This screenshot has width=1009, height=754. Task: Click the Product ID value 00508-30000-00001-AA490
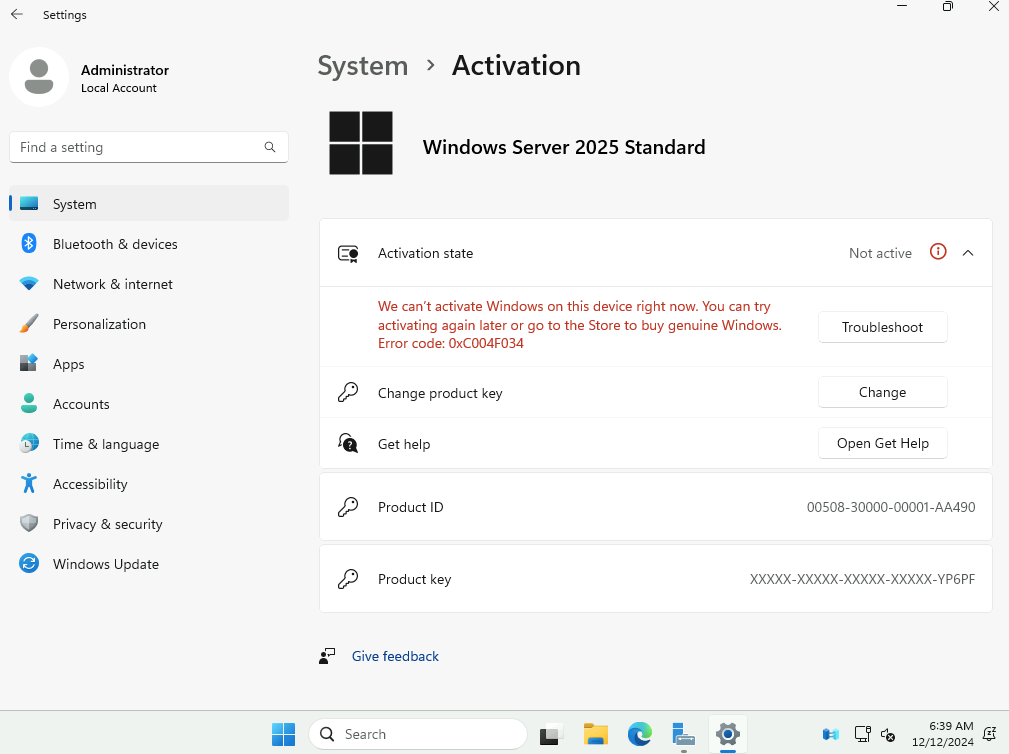891,507
